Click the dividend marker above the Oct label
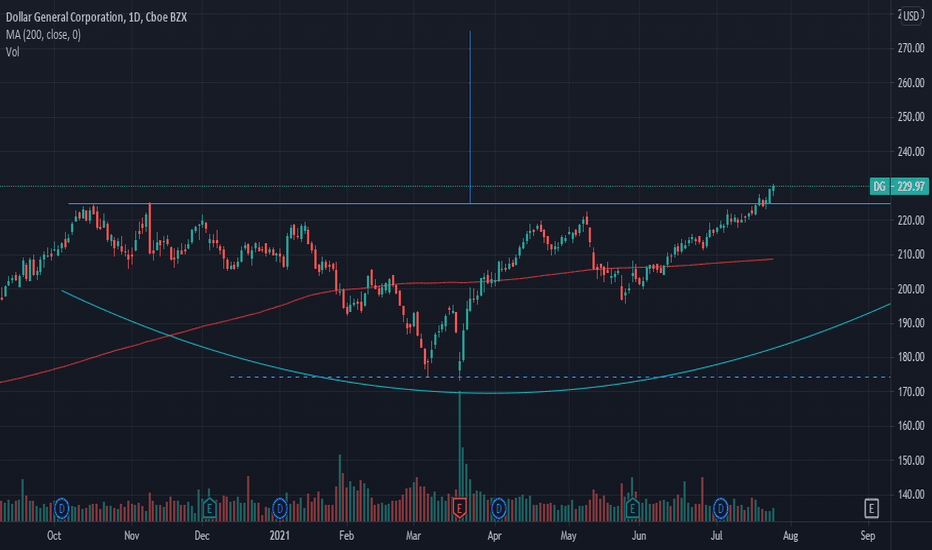The height and width of the screenshot is (550, 932). point(61,508)
